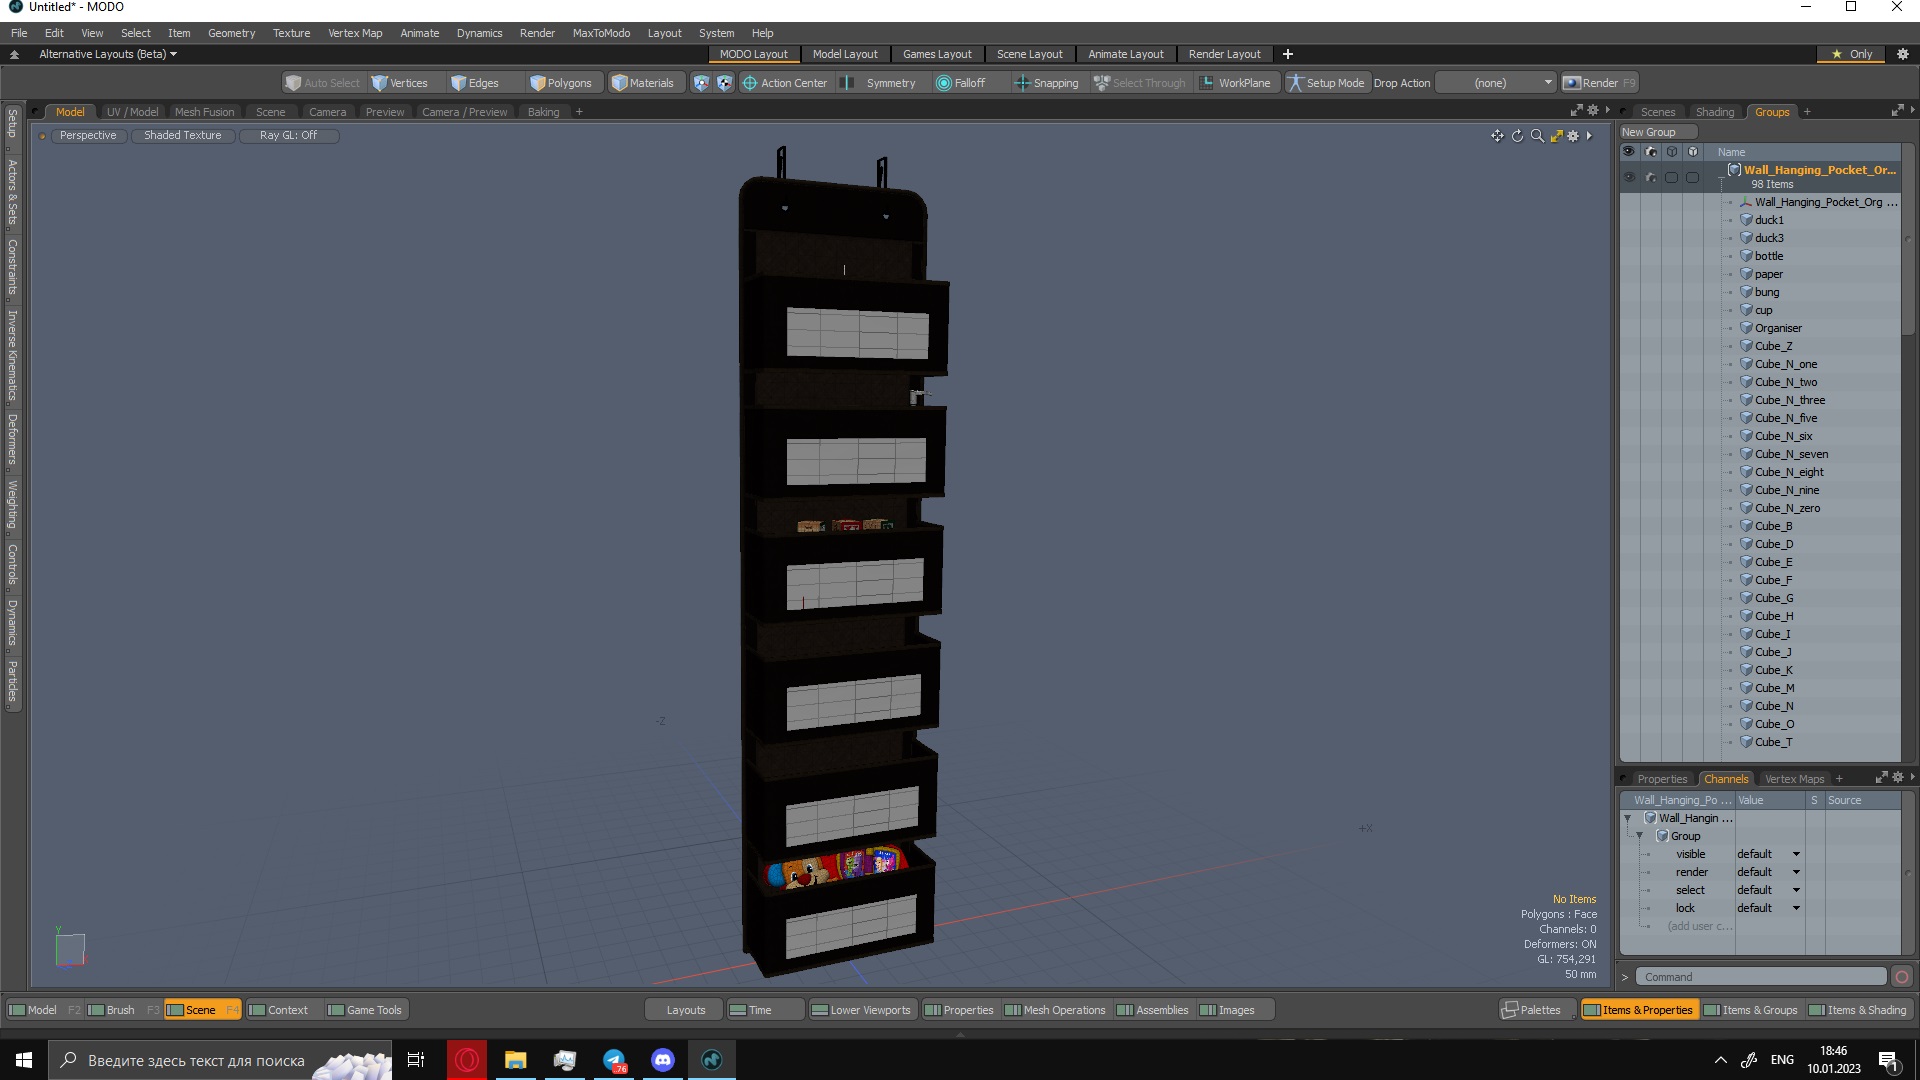Click the red browser icon in taskbar
Image resolution: width=1920 pixels, height=1080 pixels.
click(467, 1060)
